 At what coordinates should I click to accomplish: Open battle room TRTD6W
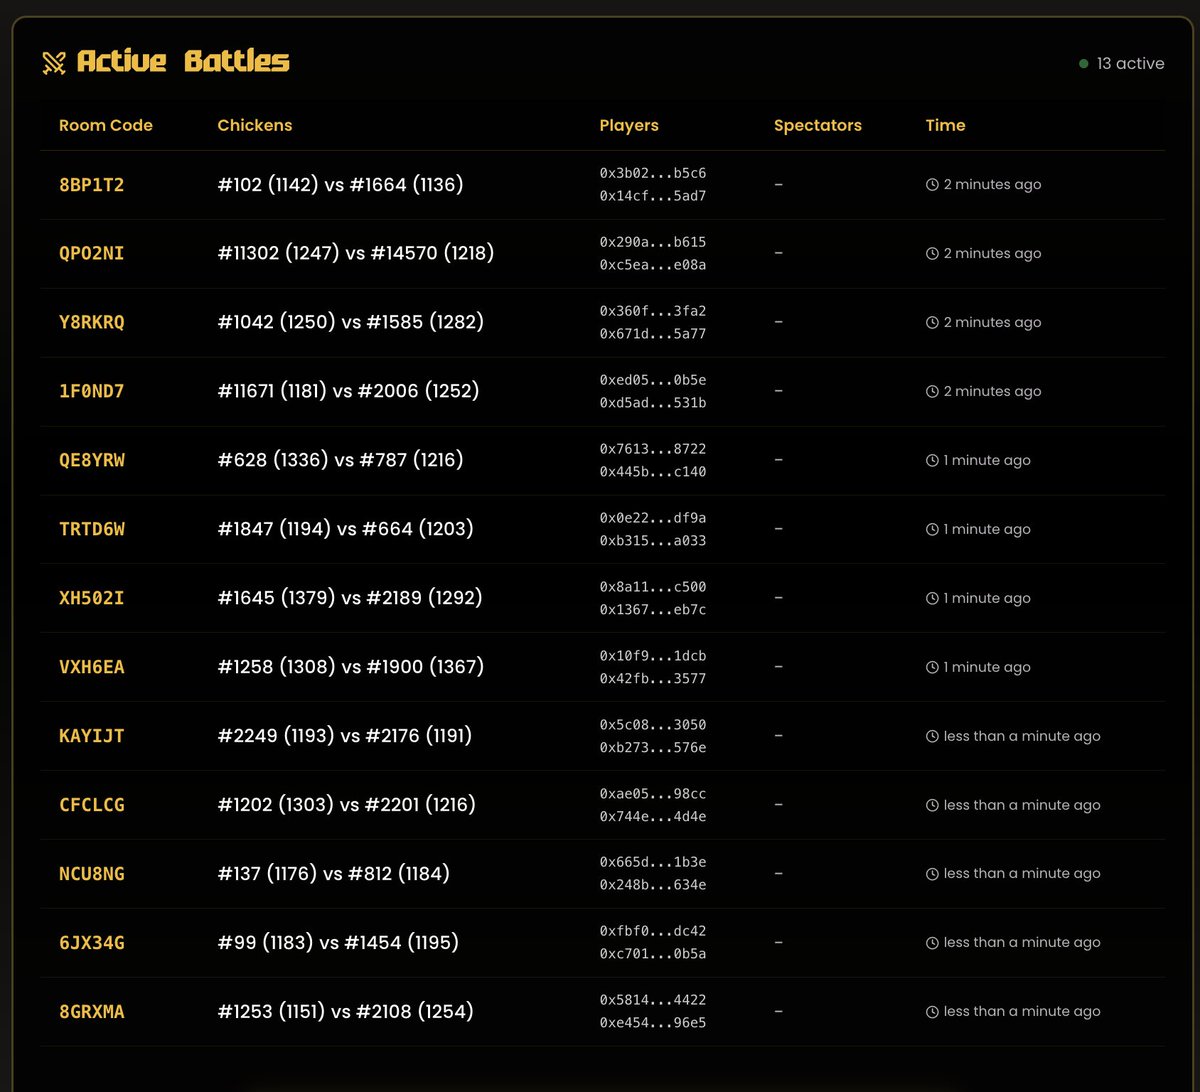(x=92, y=530)
